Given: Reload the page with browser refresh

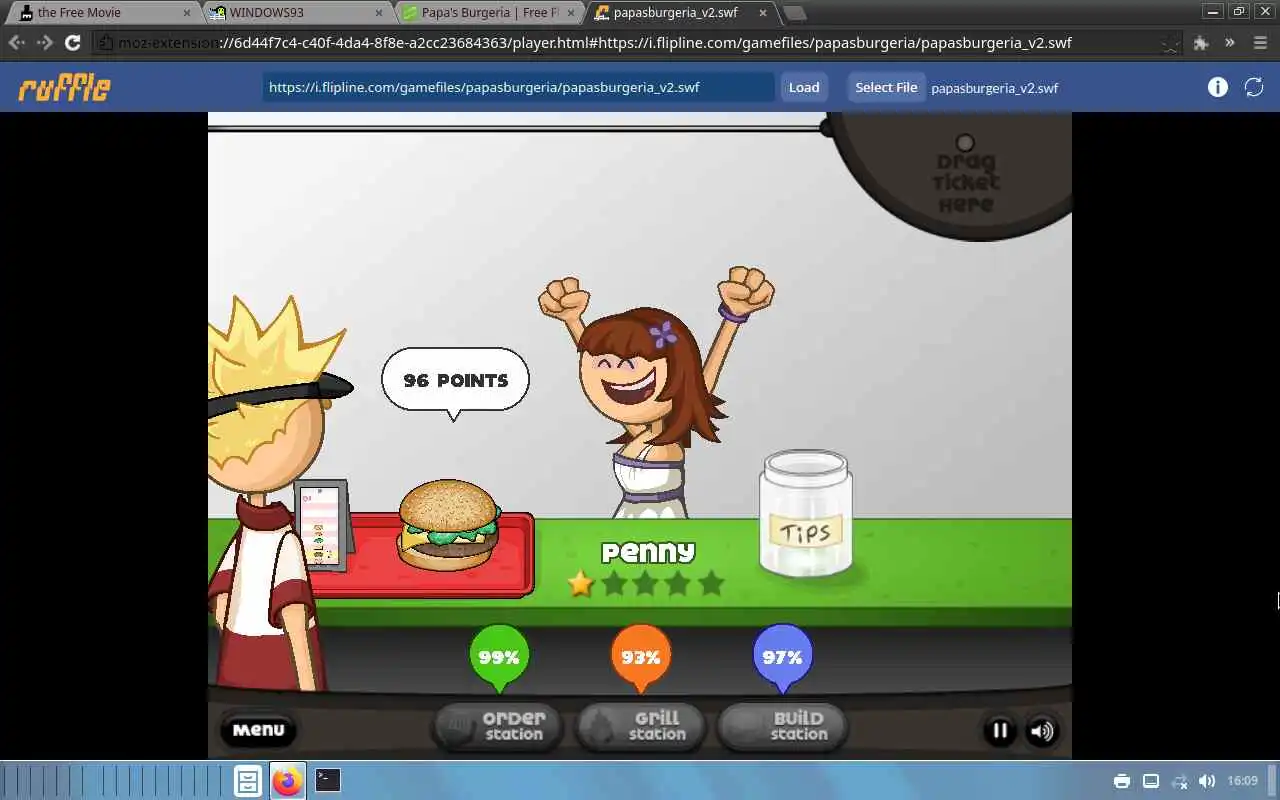Looking at the screenshot, I should 72,43.
